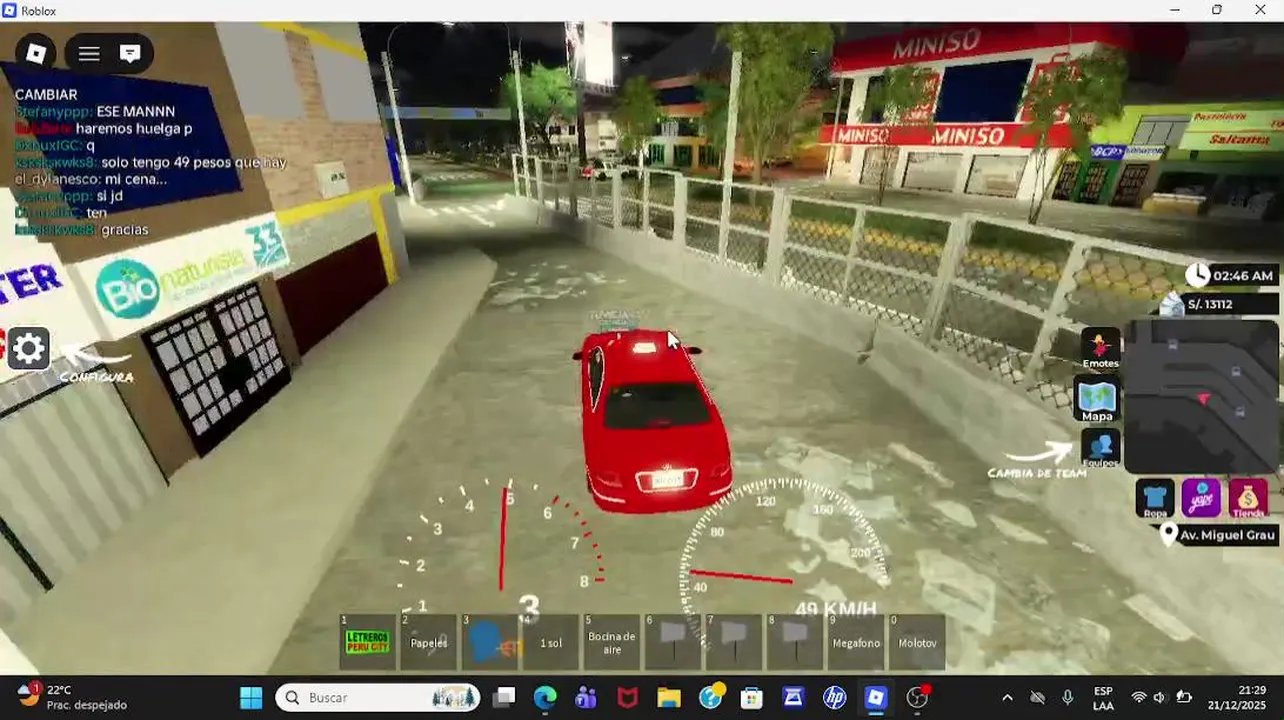Open the volume speaker tray icon
Image resolution: width=1284 pixels, height=720 pixels.
pyautogui.click(x=1160, y=697)
